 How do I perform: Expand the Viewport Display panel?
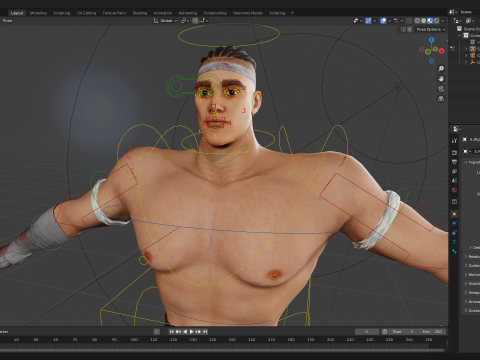[x=466, y=292]
